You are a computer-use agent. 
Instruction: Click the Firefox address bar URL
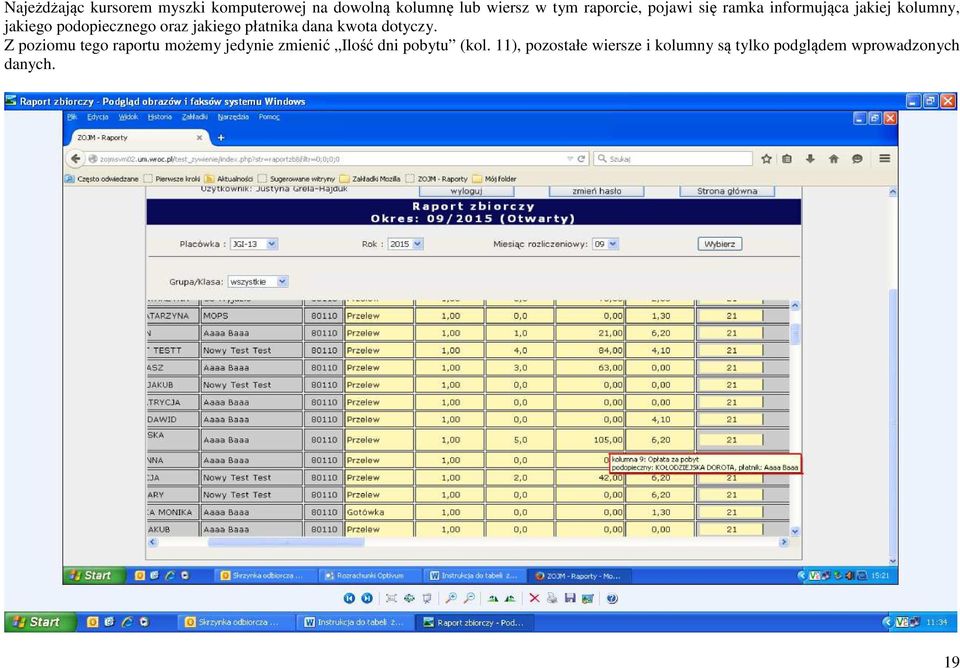tap(331, 159)
